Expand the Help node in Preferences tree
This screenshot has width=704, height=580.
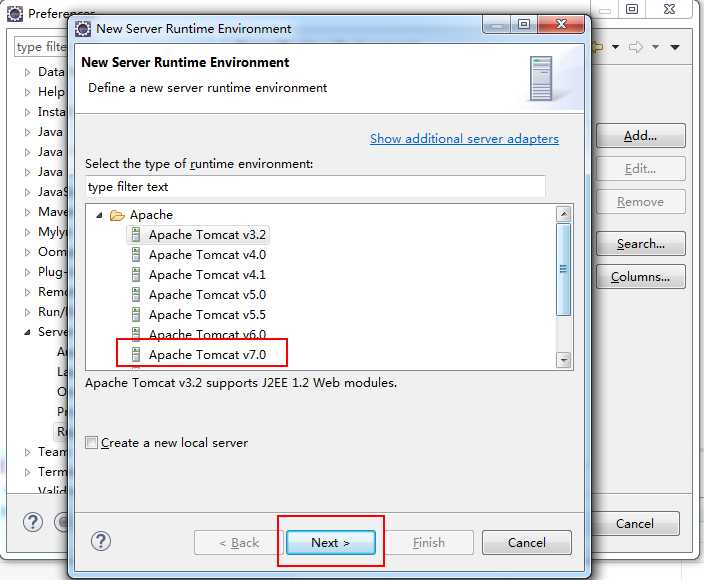click(27, 92)
